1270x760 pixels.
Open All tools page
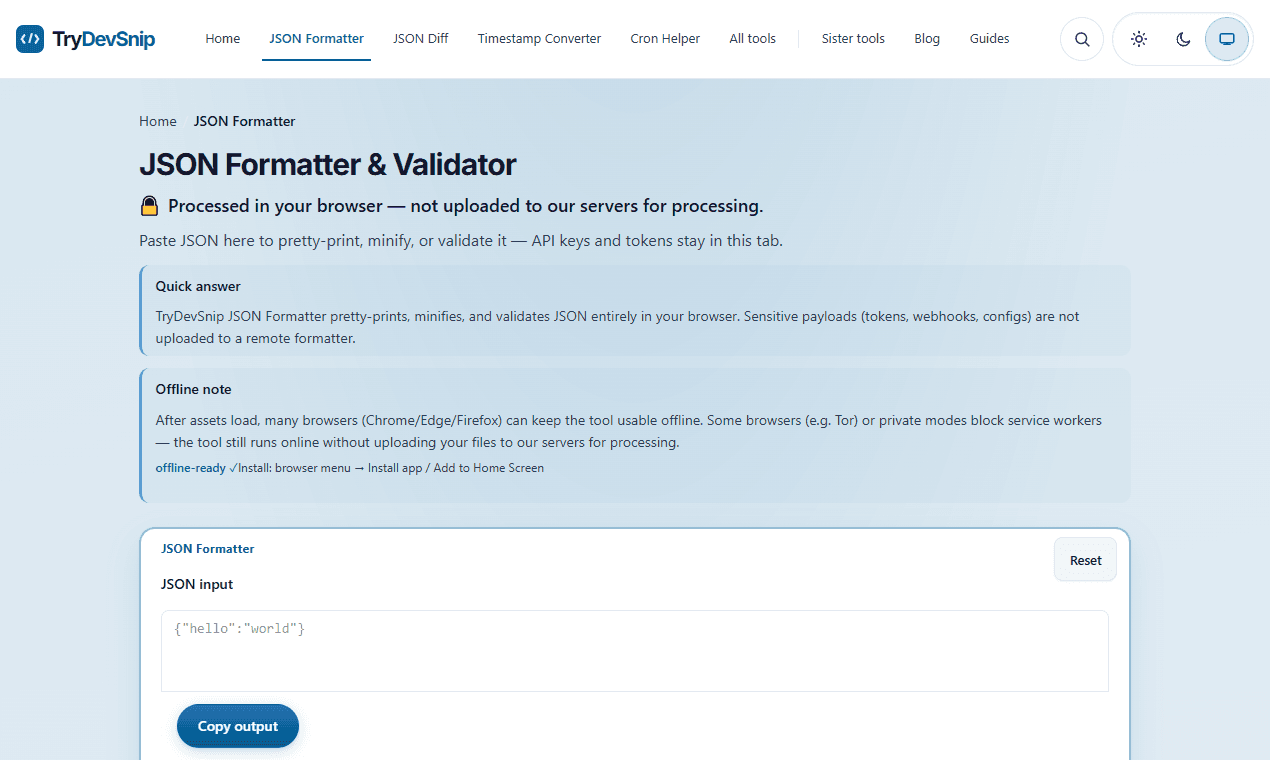point(753,39)
